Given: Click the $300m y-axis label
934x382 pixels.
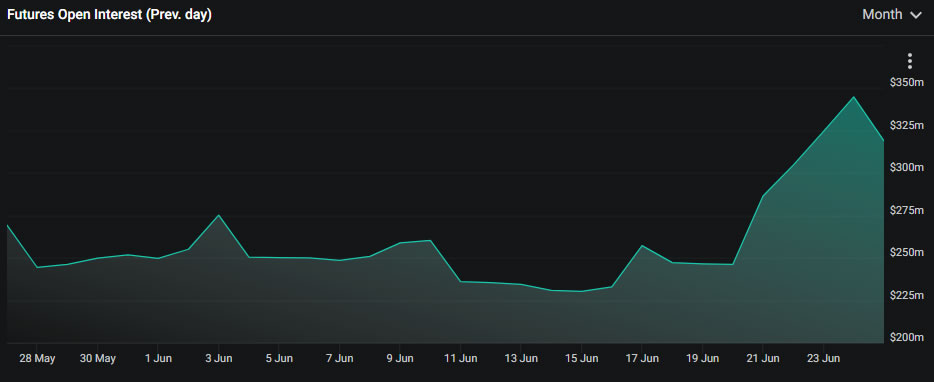Looking at the screenshot, I should pyautogui.click(x=907, y=167).
